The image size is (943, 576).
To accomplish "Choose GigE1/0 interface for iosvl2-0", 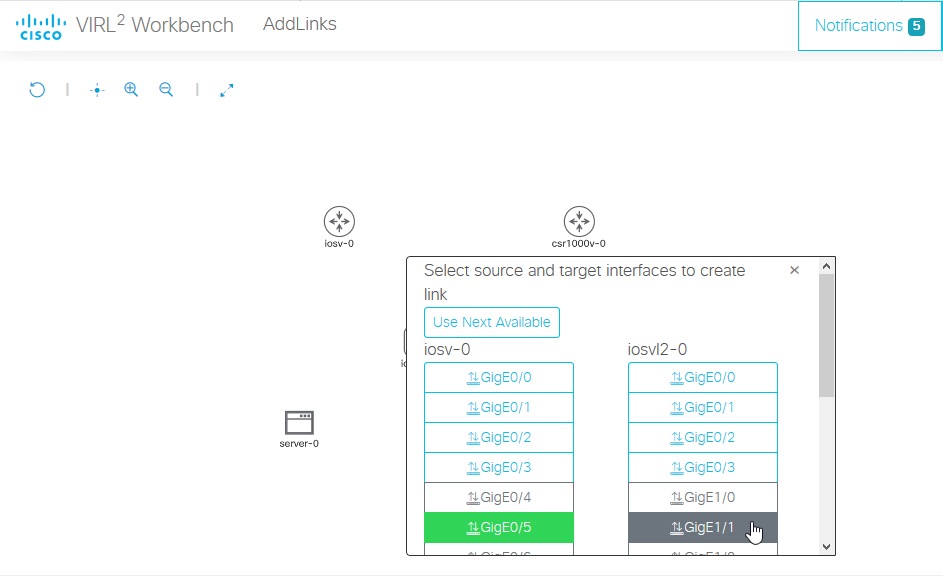I will click(x=702, y=497).
